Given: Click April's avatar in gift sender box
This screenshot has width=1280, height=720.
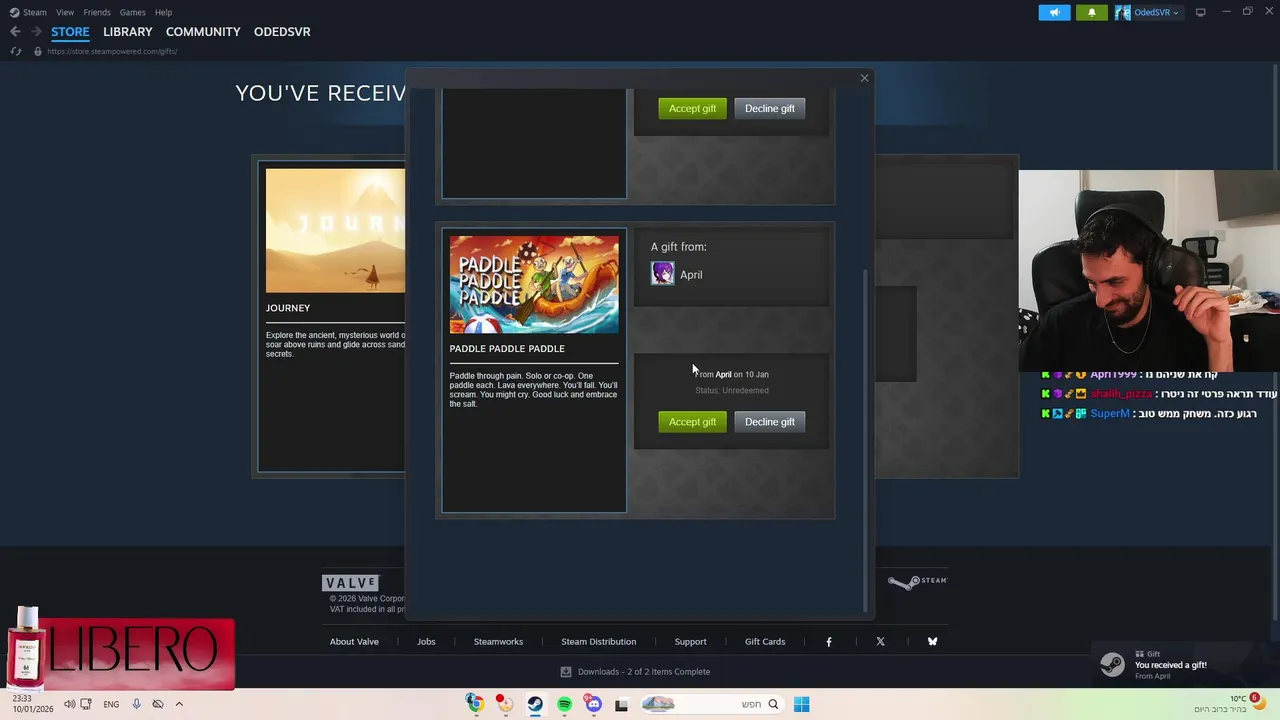Looking at the screenshot, I should 662,274.
